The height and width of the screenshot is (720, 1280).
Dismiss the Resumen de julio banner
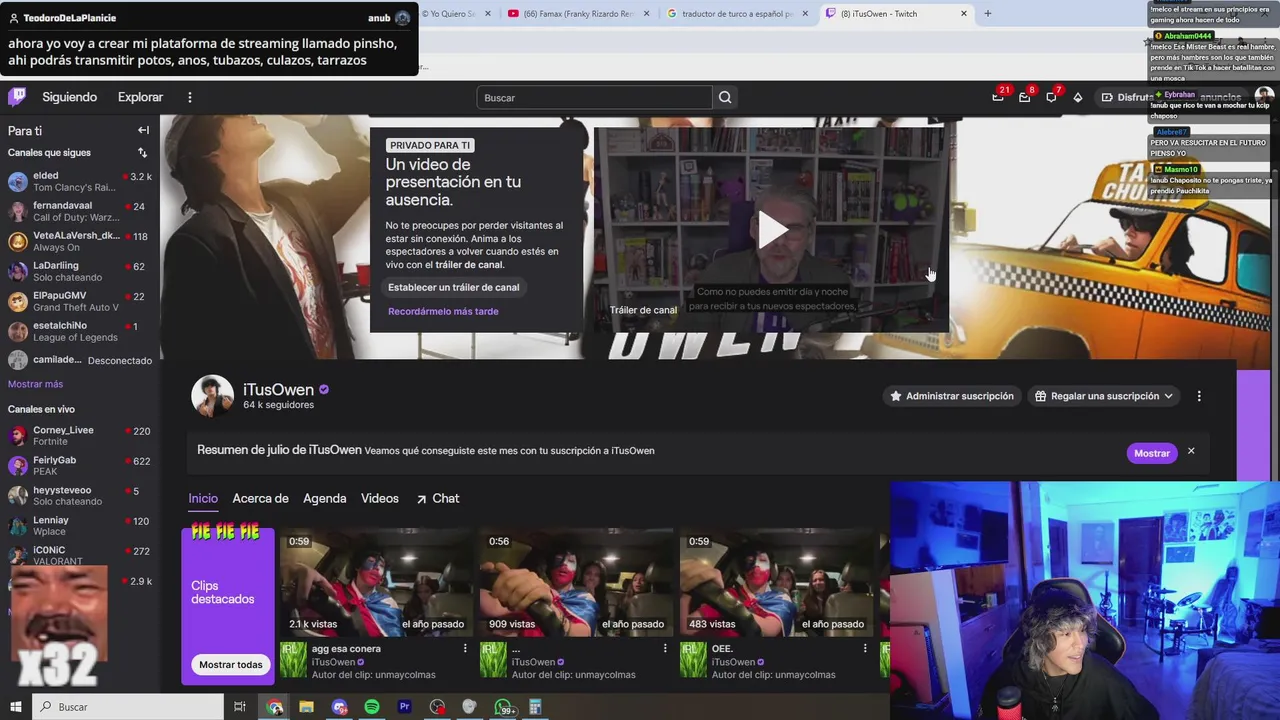[1191, 452]
